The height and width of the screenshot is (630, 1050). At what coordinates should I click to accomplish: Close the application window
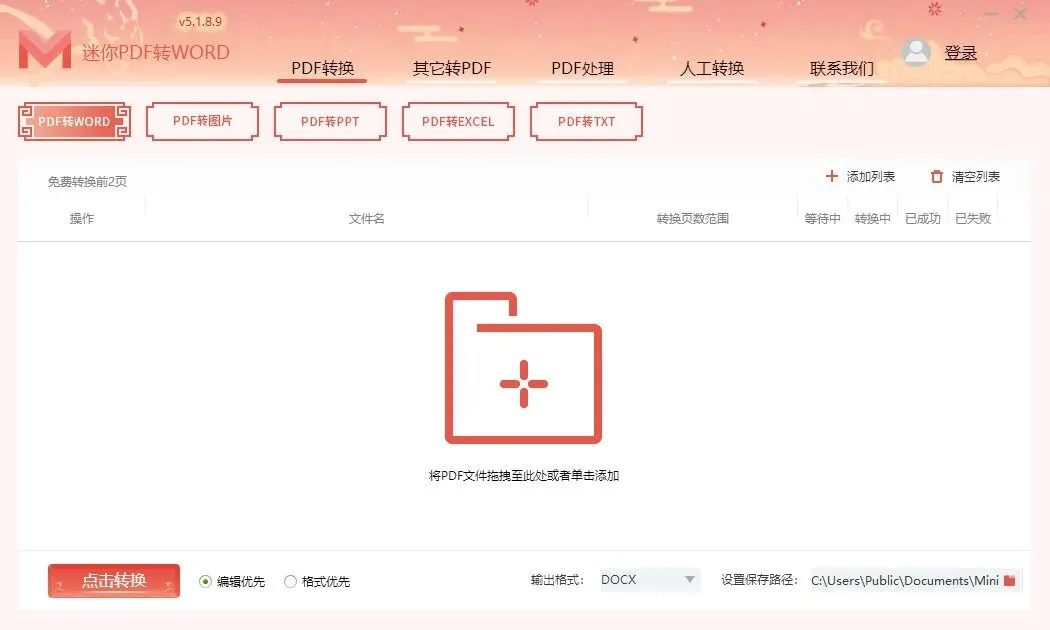[1020, 14]
